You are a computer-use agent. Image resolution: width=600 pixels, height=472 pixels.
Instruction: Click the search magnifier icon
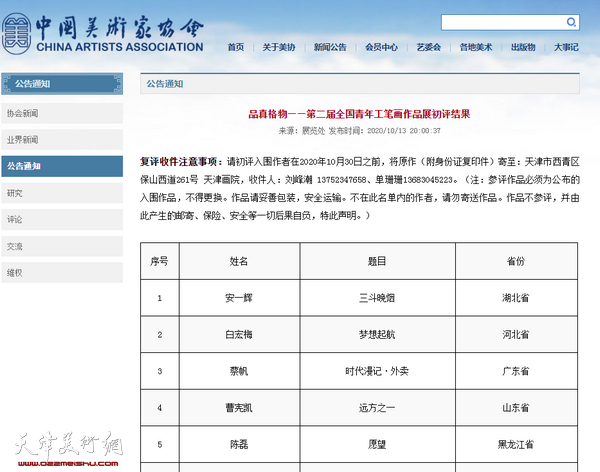pyautogui.click(x=571, y=22)
